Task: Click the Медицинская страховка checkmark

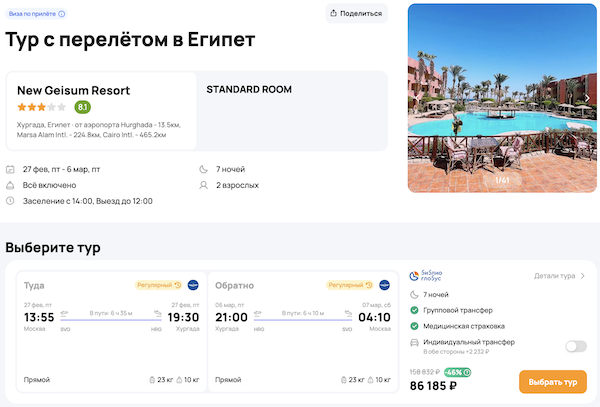Action: [x=415, y=325]
